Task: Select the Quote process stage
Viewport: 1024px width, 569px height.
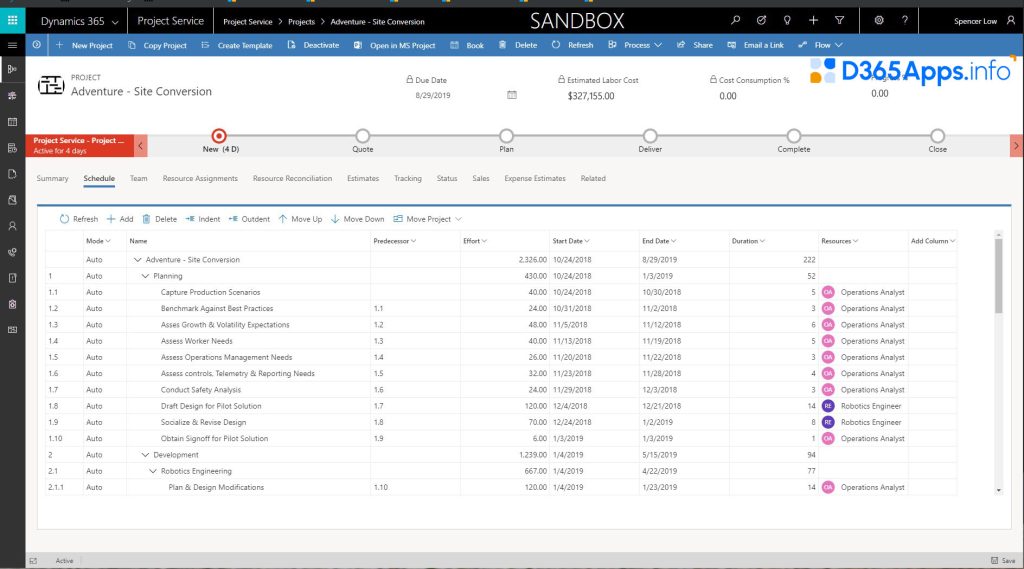Action: click(362, 136)
